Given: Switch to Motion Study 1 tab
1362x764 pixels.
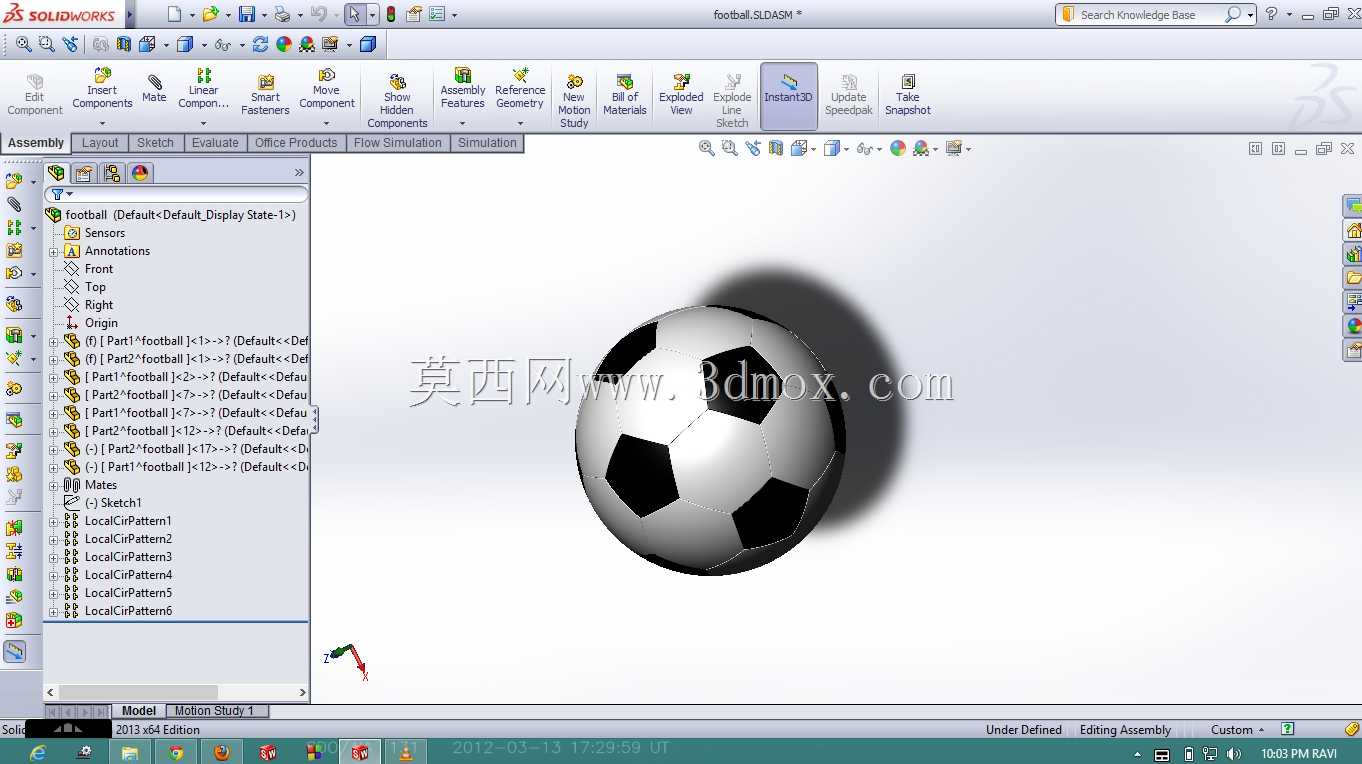Looking at the screenshot, I should click(x=214, y=711).
